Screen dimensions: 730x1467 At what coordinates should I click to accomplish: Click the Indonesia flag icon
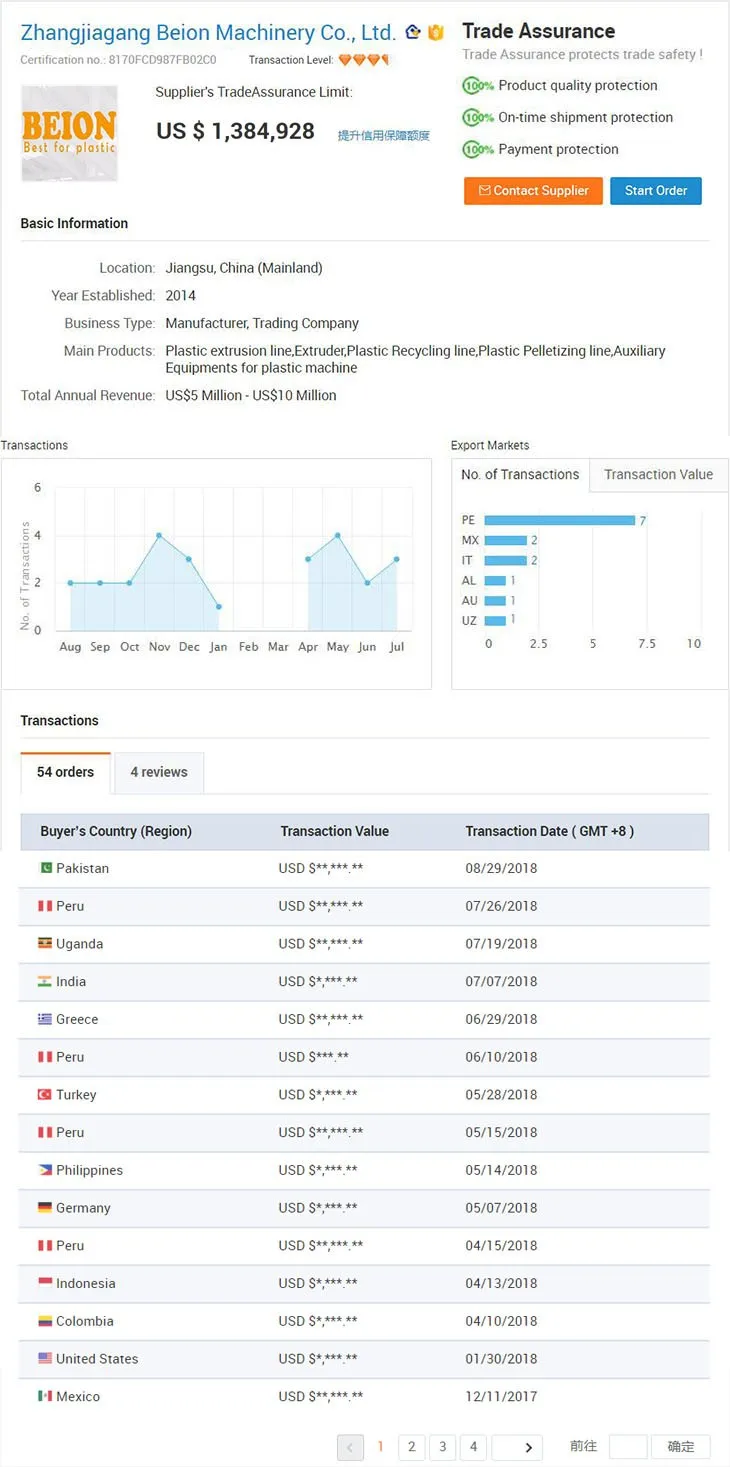tap(45, 1283)
